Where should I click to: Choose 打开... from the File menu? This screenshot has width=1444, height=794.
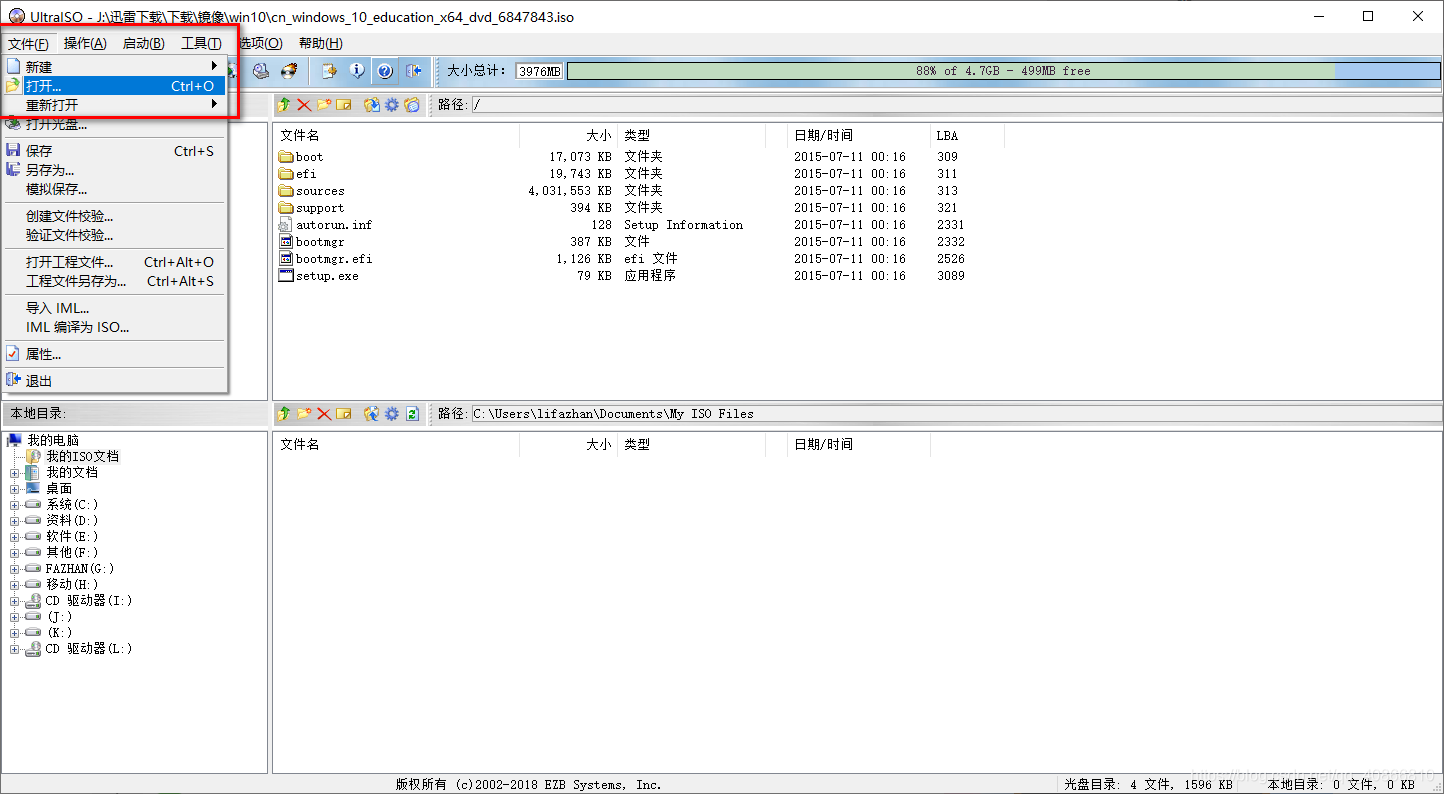pyautogui.click(x=115, y=86)
